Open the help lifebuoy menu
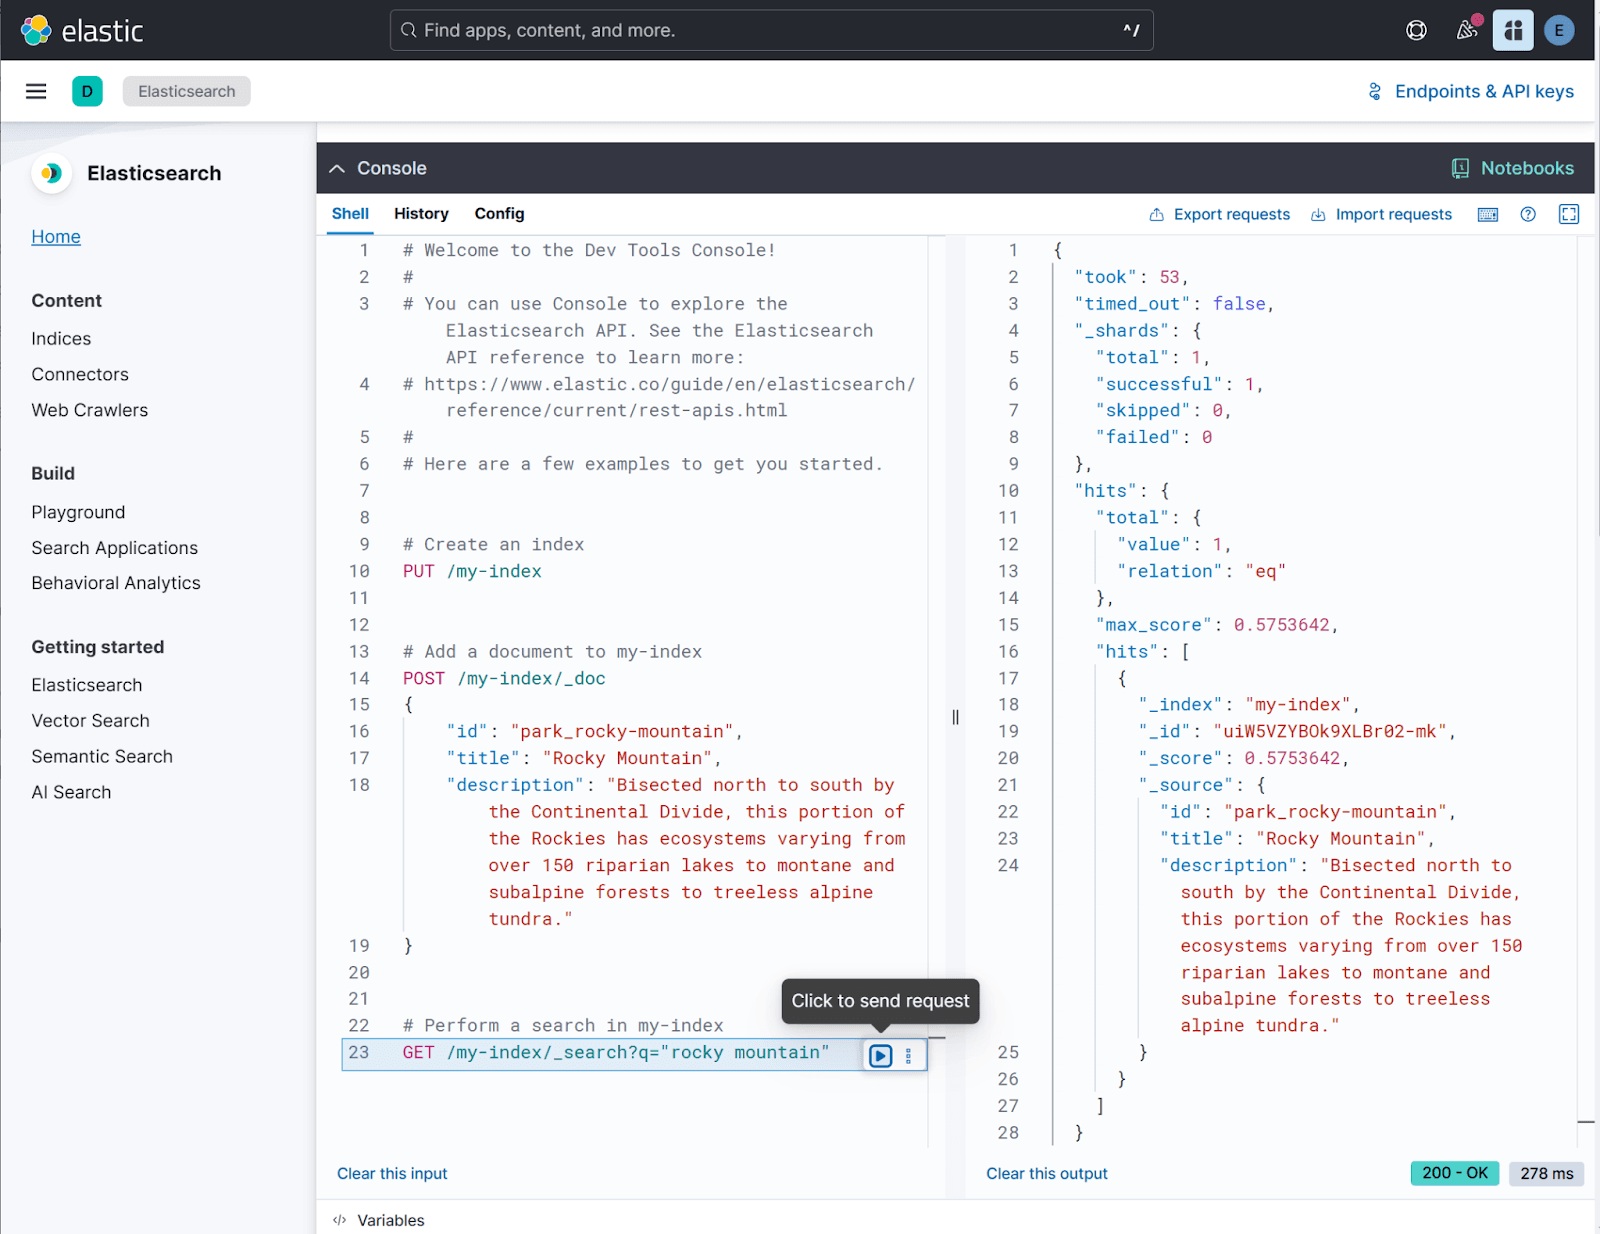Viewport: 1600px width, 1234px height. tap(1416, 30)
